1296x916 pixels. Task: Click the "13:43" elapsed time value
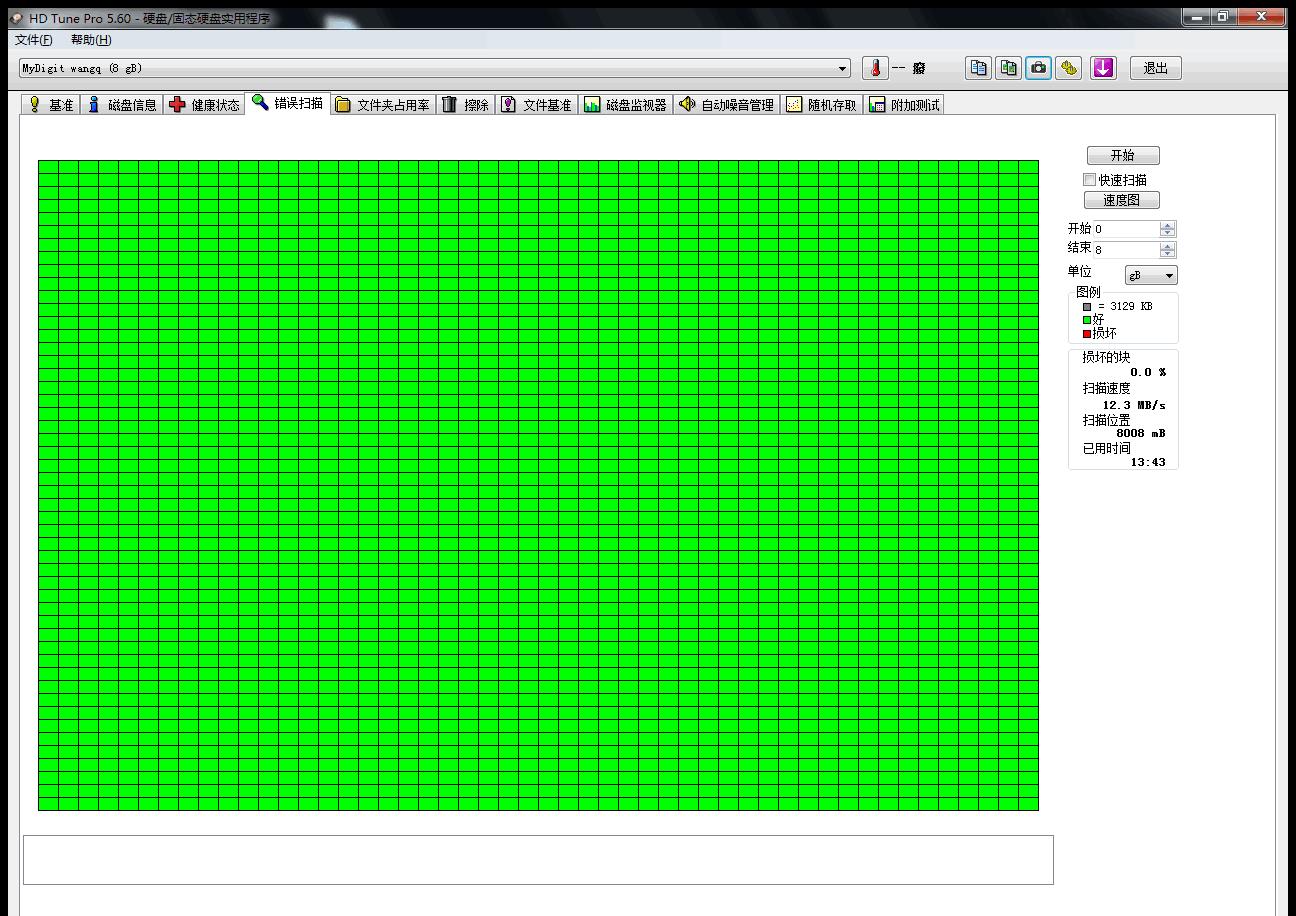[1148, 462]
